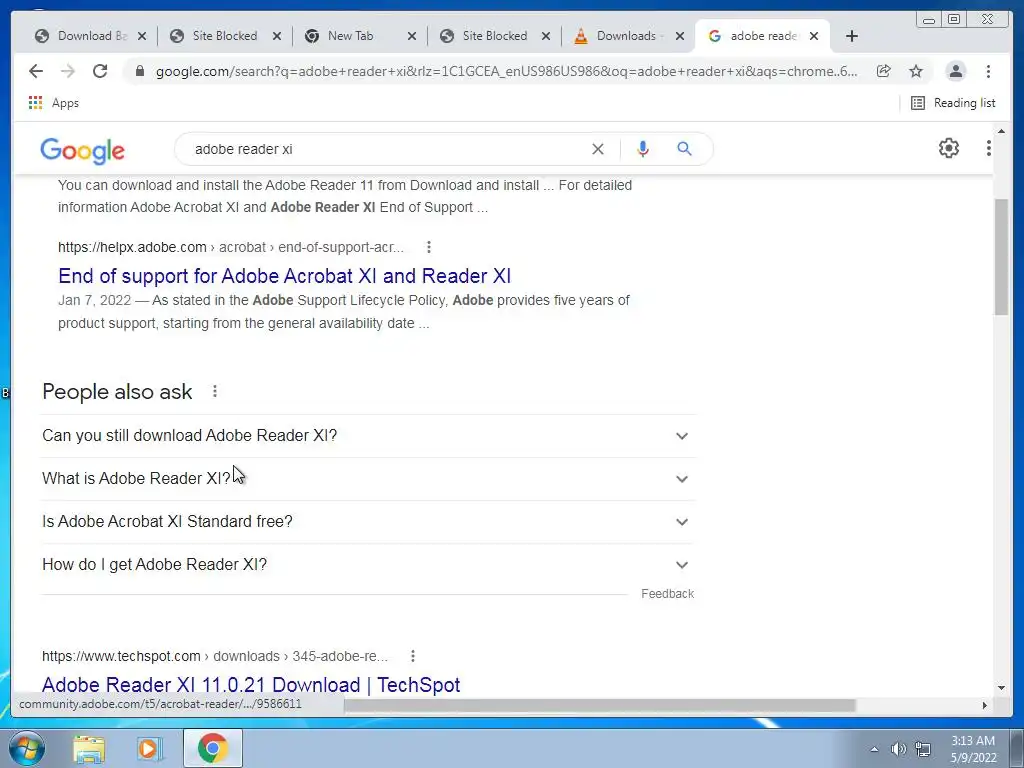1024x768 pixels.
Task: Open options dots beside techspot.com result
Action: click(413, 656)
